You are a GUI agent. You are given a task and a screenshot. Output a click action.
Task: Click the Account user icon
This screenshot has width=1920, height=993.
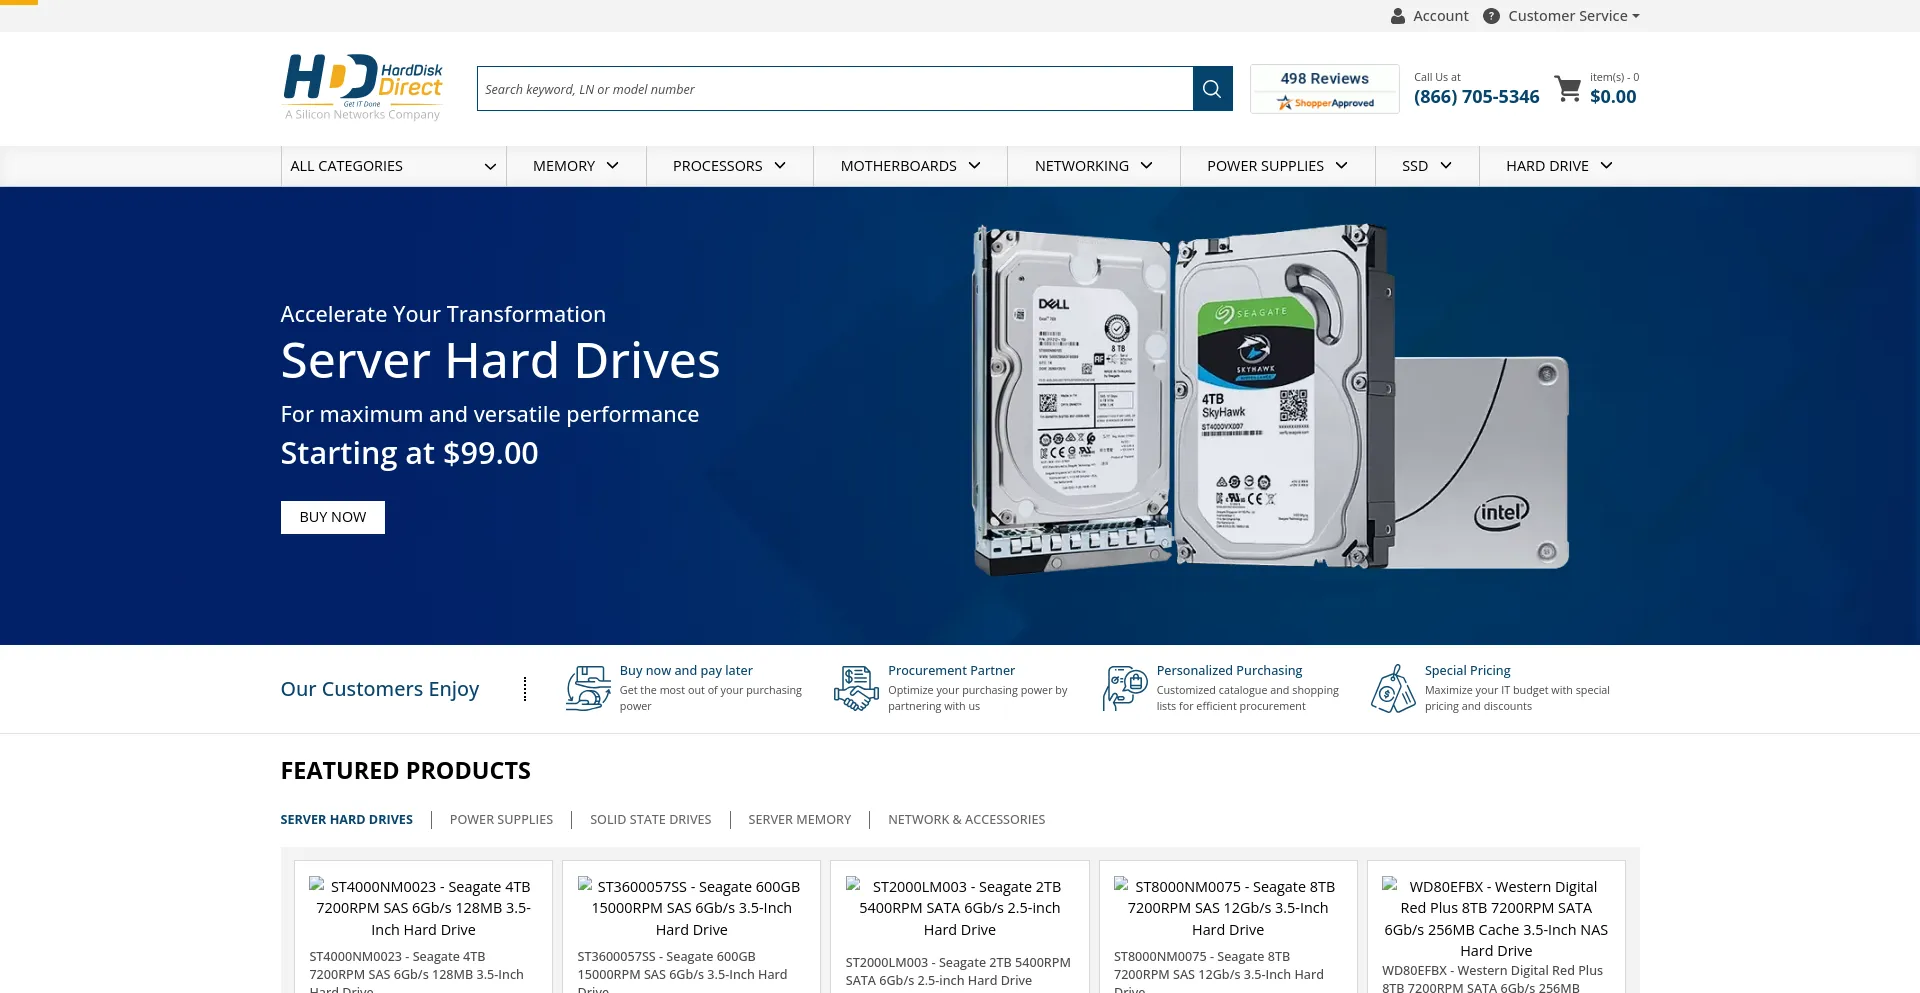(1398, 16)
